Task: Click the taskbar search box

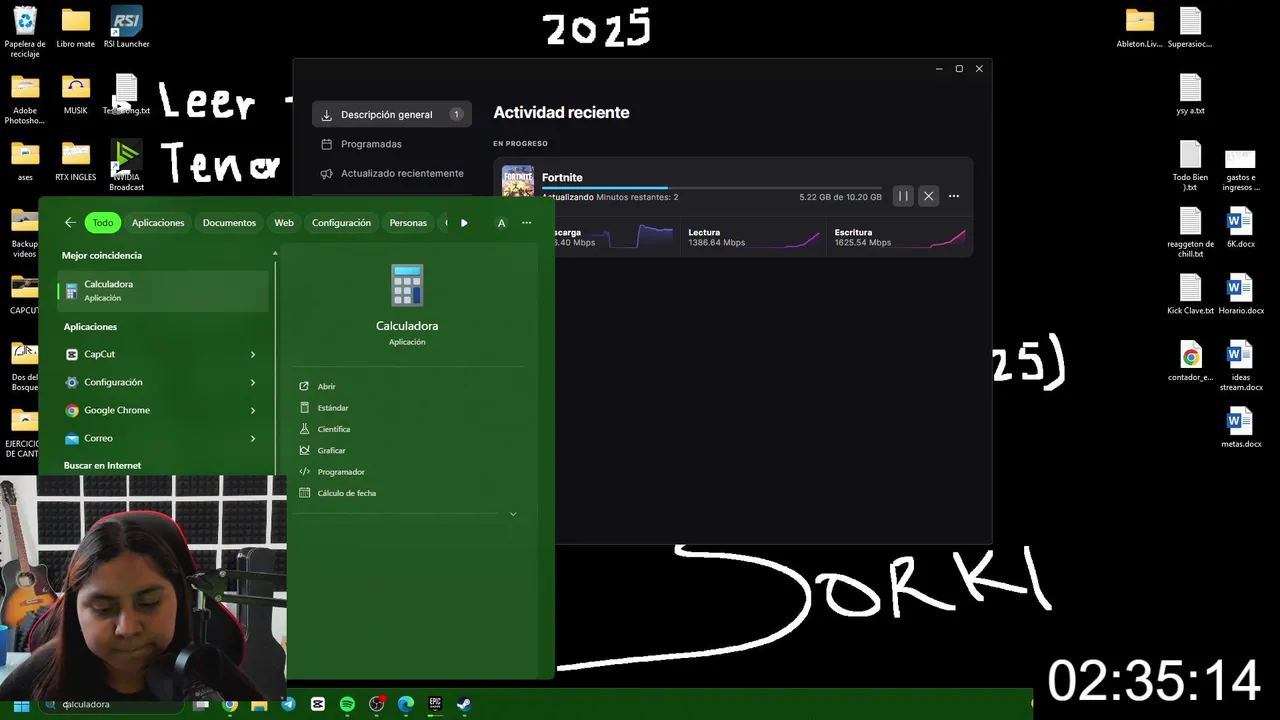Action: point(113,704)
